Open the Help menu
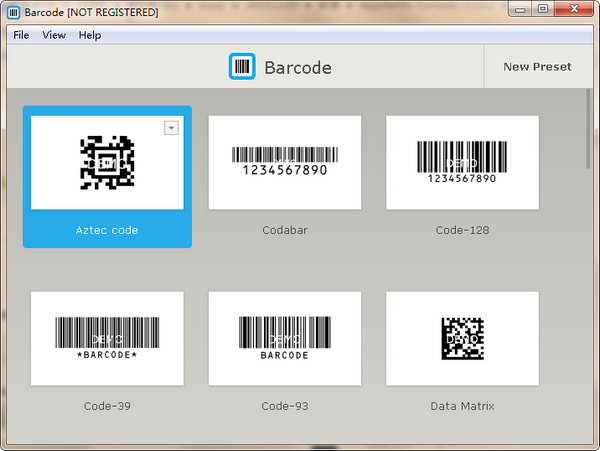Screen dimensions: 600x451 (90, 35)
